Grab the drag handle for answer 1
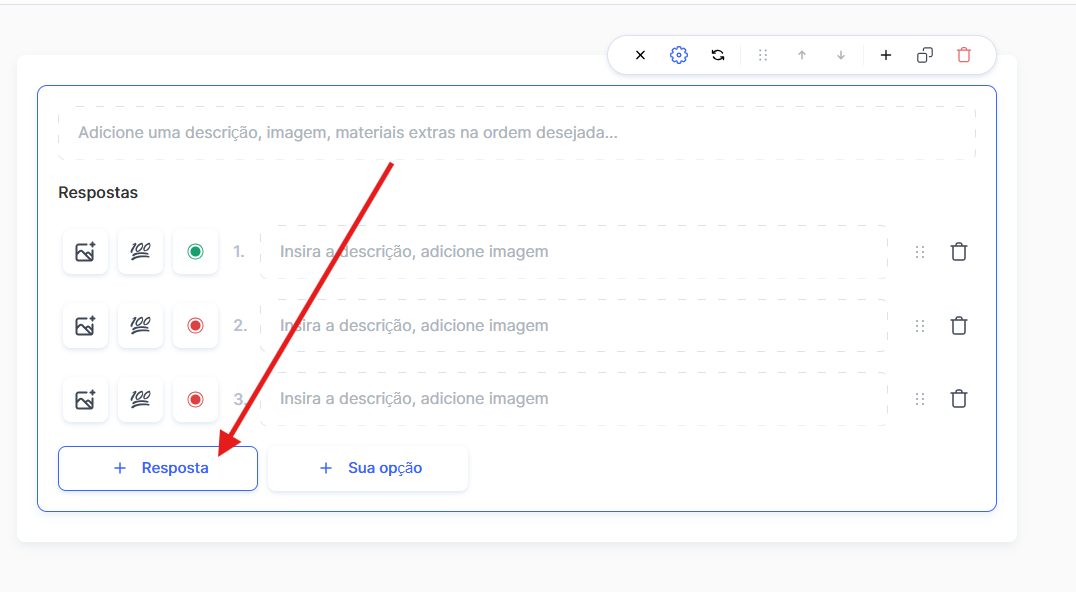 [x=920, y=252]
